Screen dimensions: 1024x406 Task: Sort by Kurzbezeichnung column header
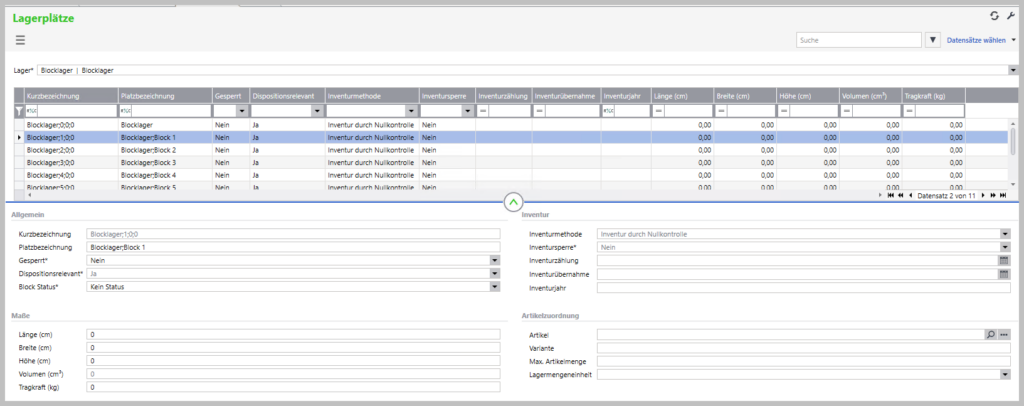(71, 96)
